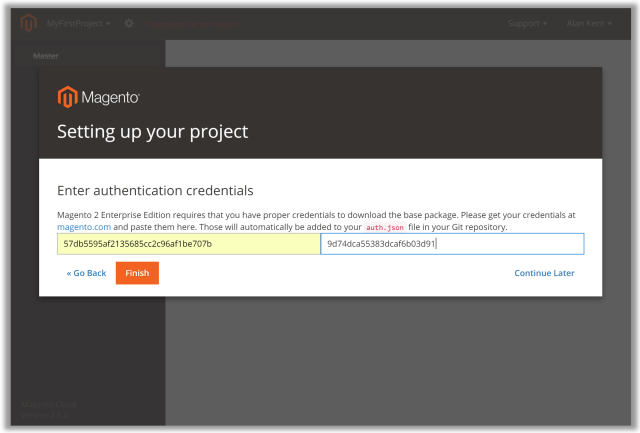Open the MyFirstProject project dropdown
The image size is (640, 433).
(78, 23)
